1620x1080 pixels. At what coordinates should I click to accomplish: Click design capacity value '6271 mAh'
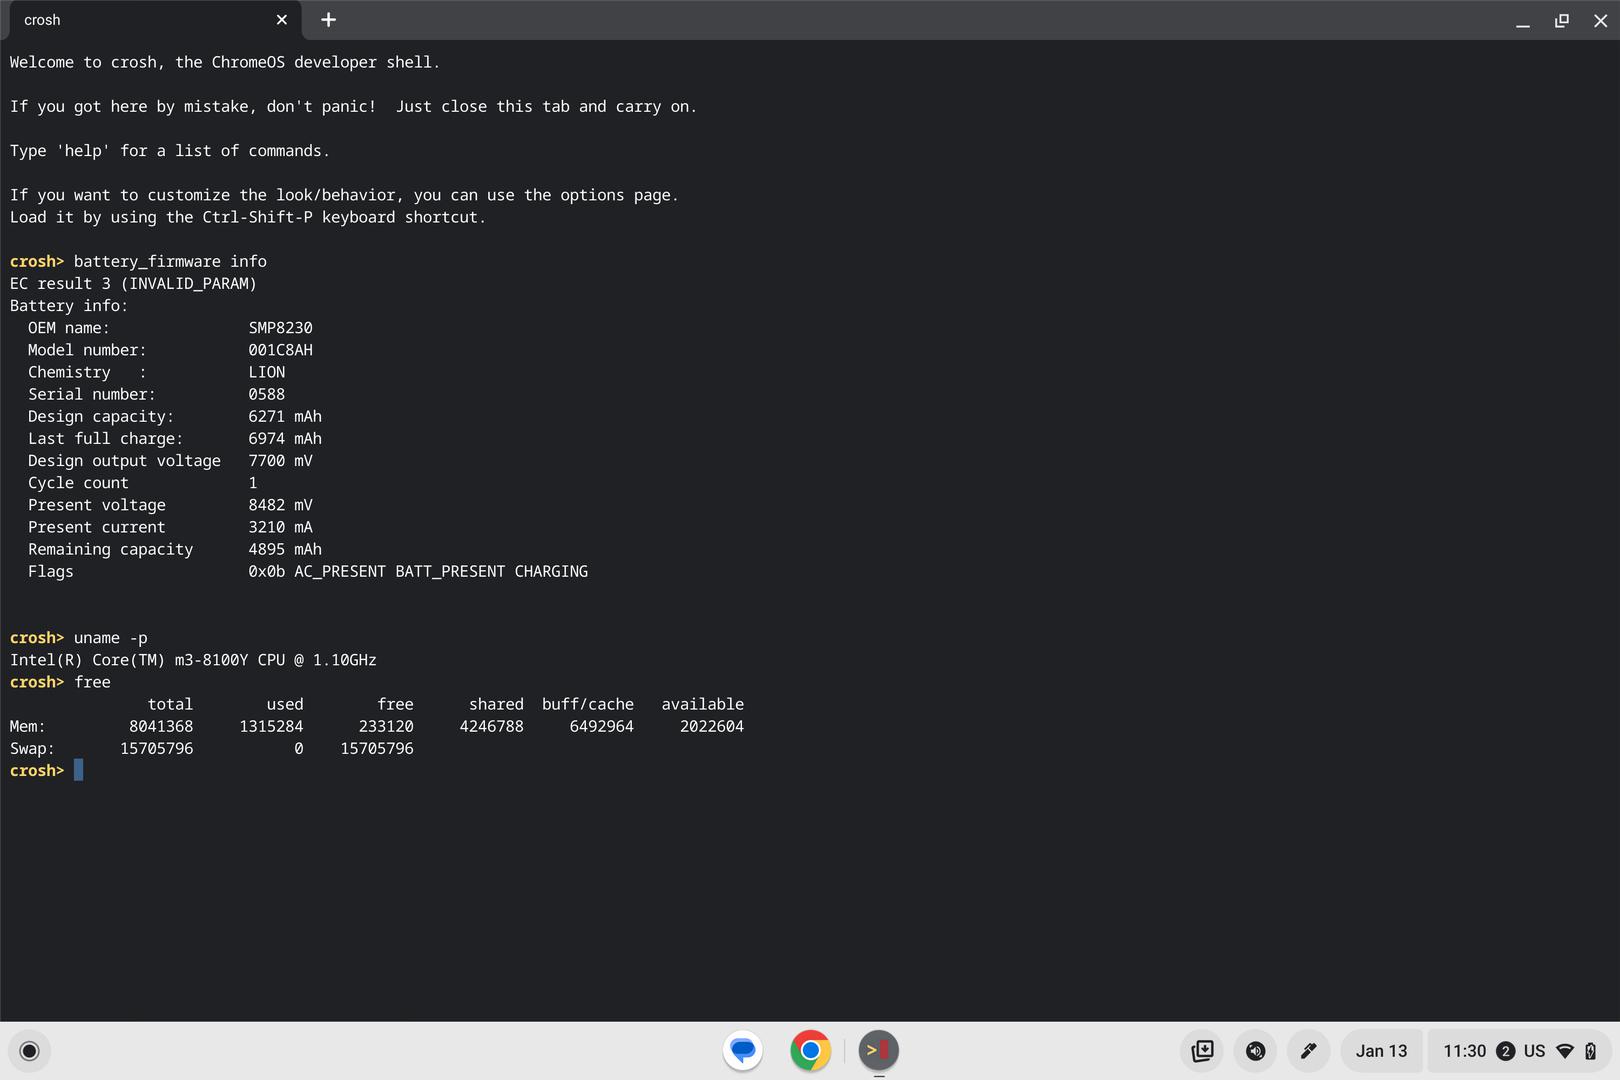coord(285,416)
